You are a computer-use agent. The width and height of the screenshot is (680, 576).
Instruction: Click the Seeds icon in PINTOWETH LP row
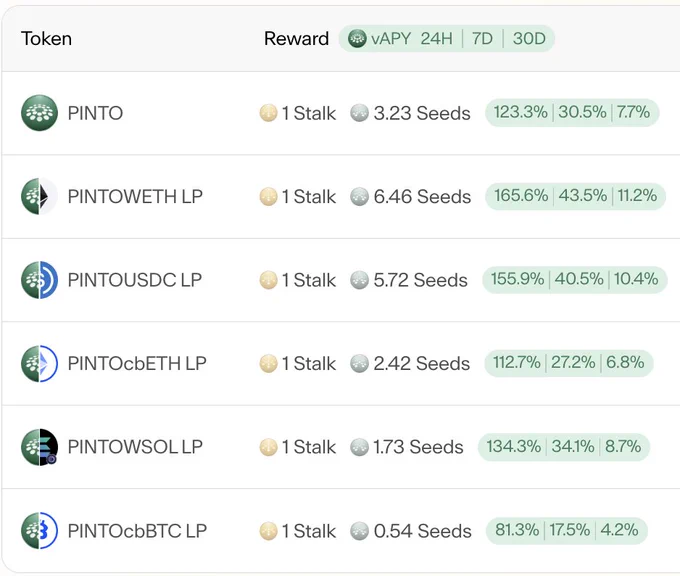pyautogui.click(x=360, y=196)
